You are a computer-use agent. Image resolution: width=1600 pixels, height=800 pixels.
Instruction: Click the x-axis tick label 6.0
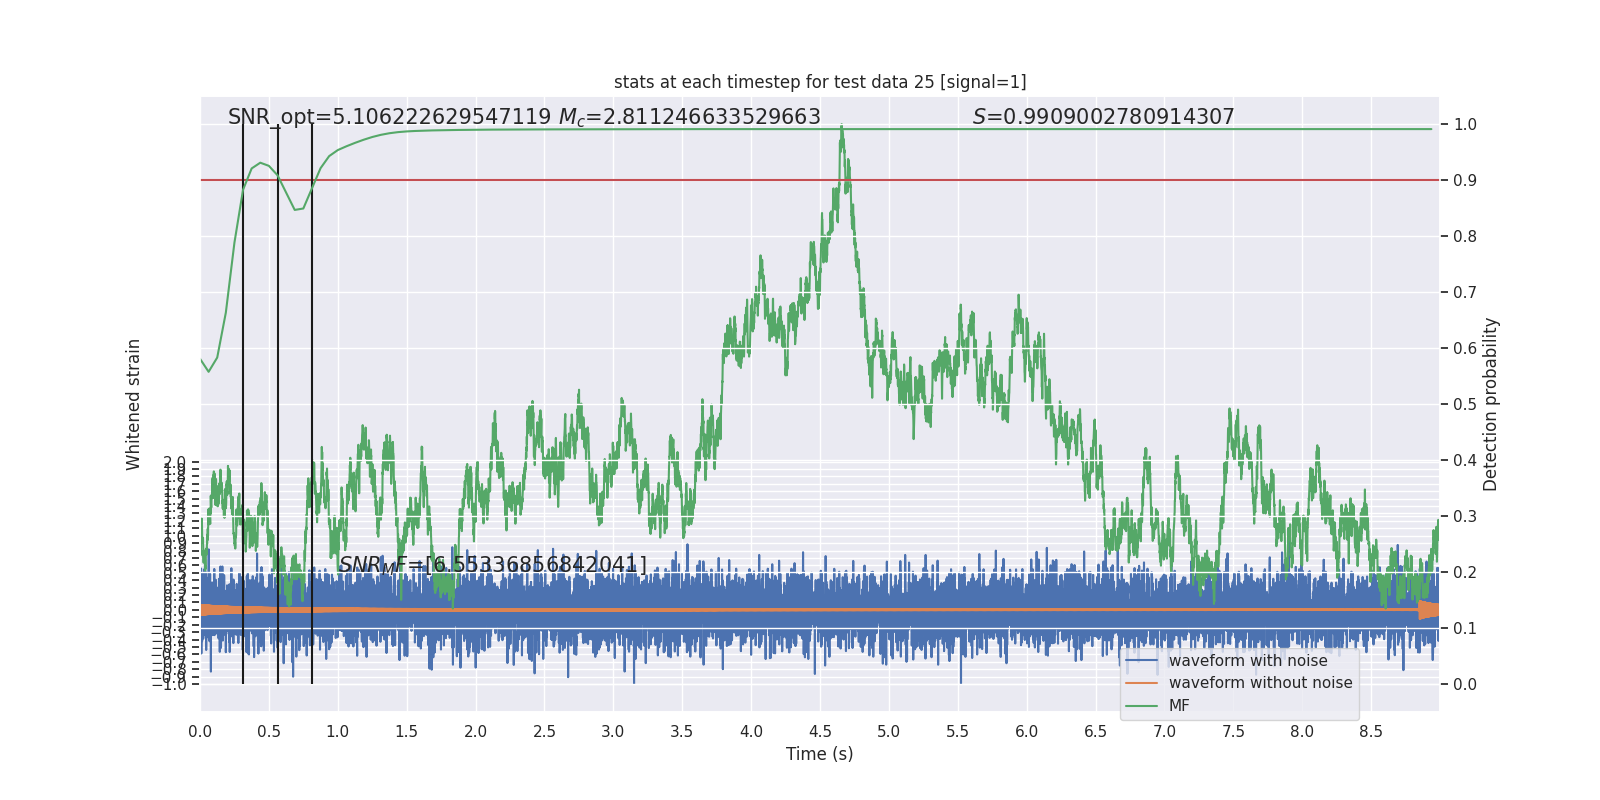point(1027,731)
